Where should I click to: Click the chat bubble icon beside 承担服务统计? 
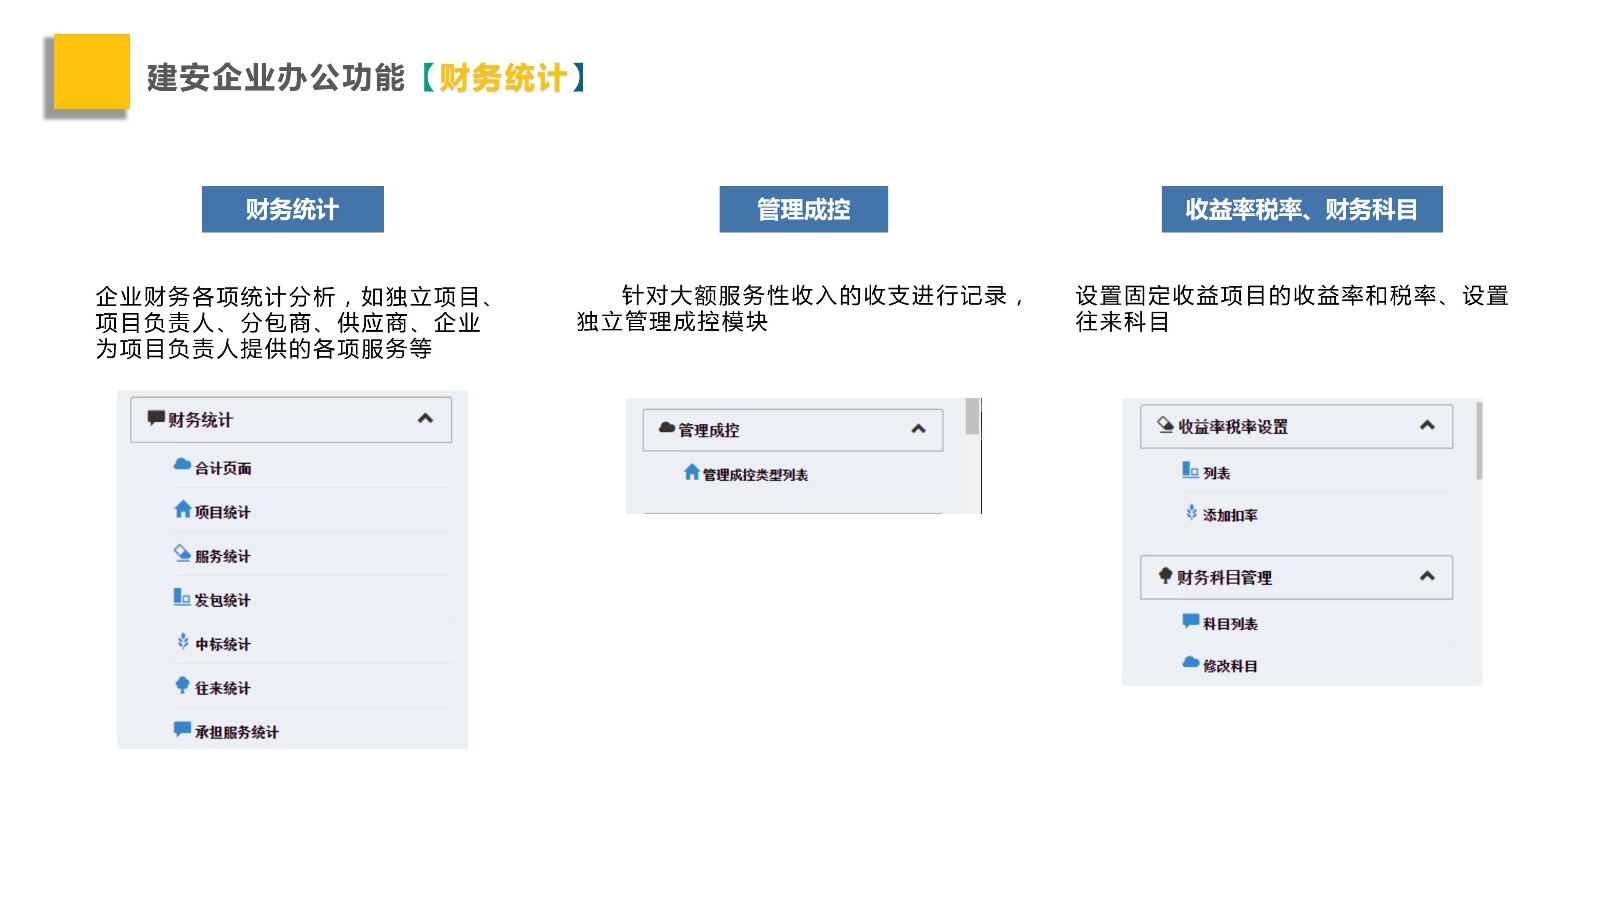pyautogui.click(x=182, y=729)
